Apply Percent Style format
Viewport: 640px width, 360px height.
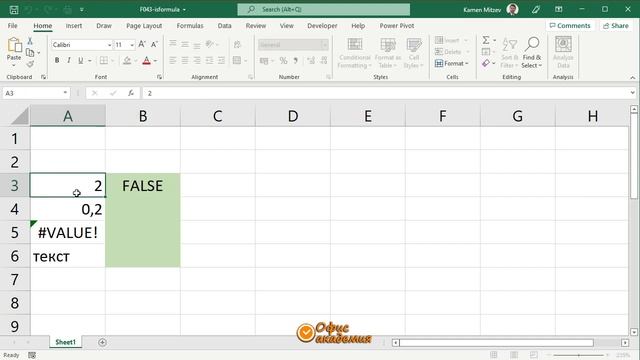[x=283, y=61]
